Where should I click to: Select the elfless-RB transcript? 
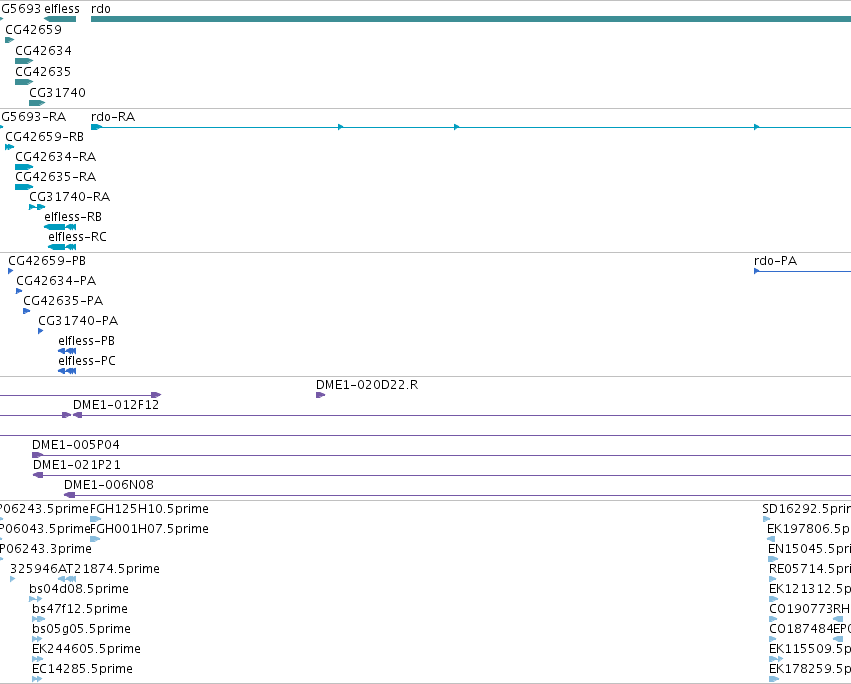pos(60,227)
